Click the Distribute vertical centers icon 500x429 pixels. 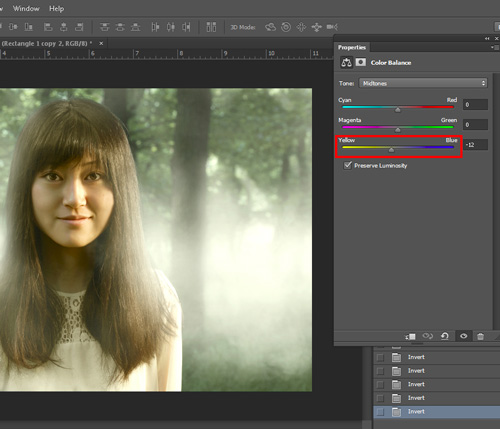120,27
